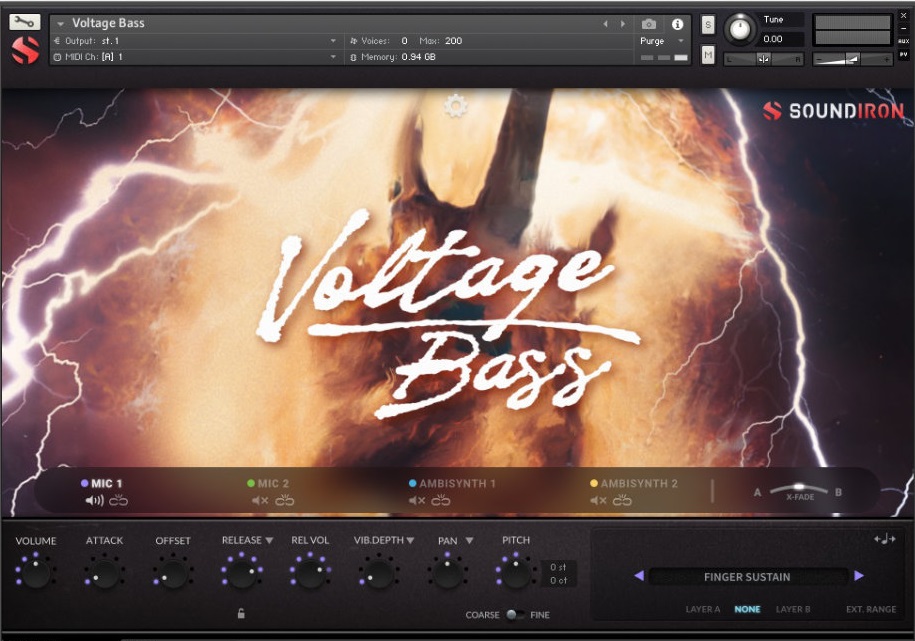Click the Max voices value 200

coord(453,41)
